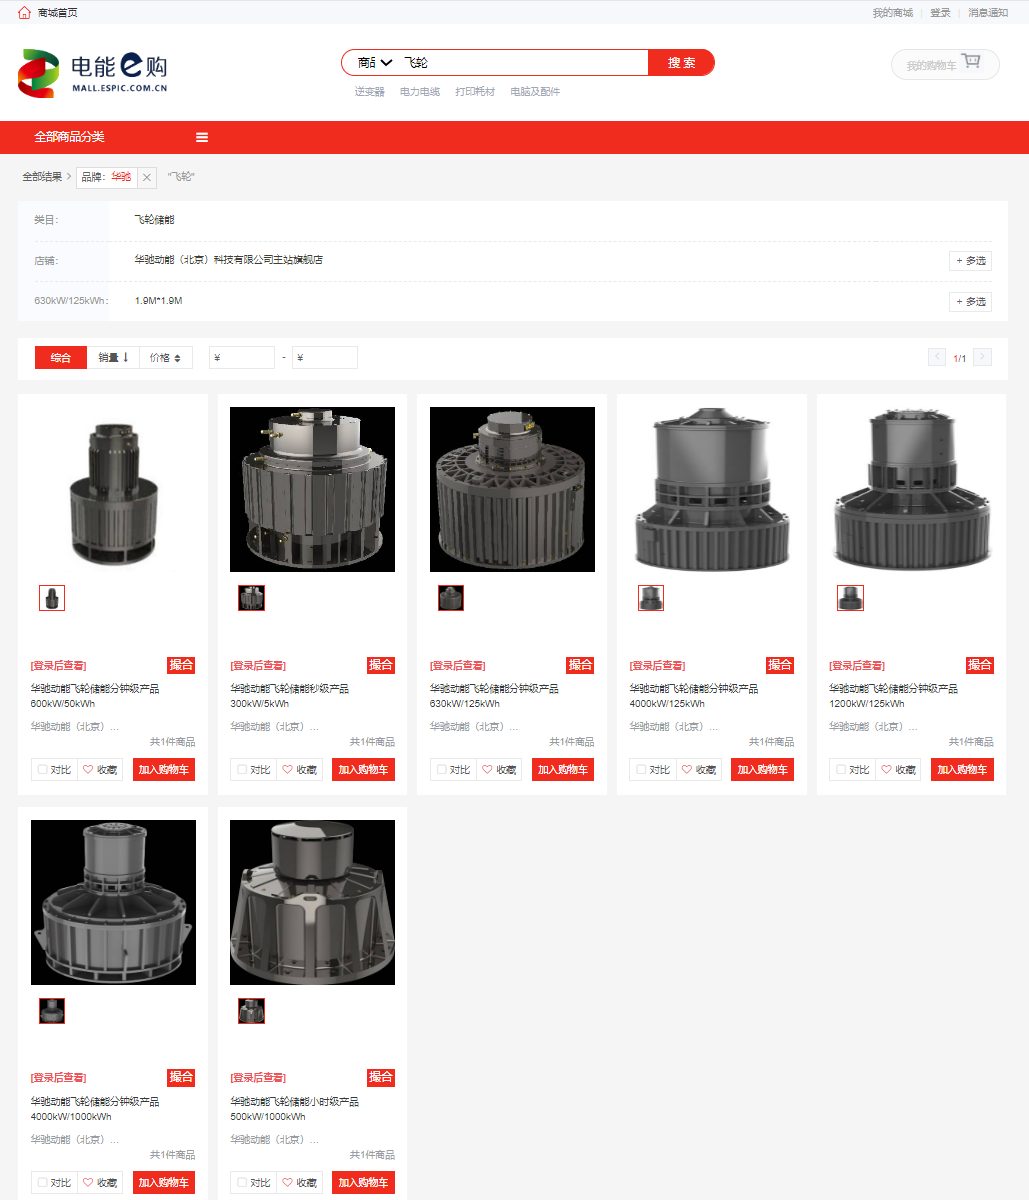
Task: Favorite the 4000kW/125kWh product heart
Action: [686, 770]
